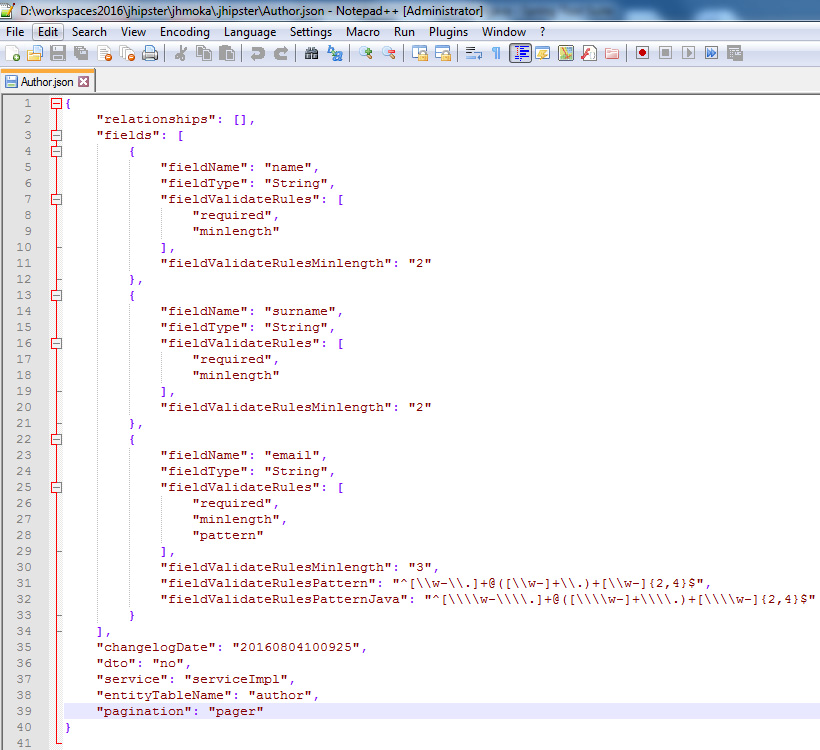The height and width of the screenshot is (750, 820).
Task: Click the Save All toolbar icon
Action: click(81, 53)
